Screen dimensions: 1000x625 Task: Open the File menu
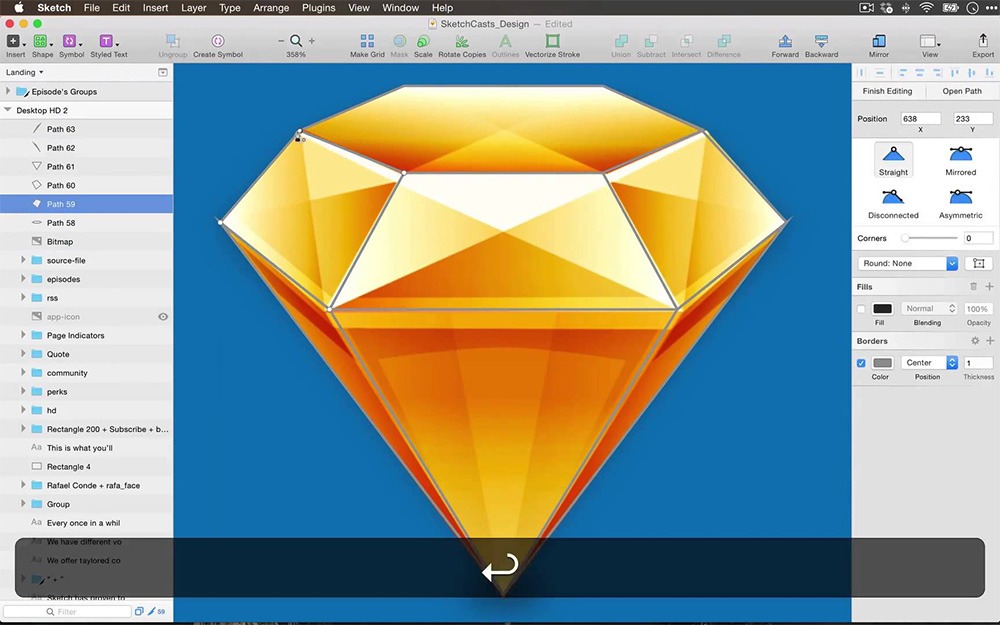[92, 8]
